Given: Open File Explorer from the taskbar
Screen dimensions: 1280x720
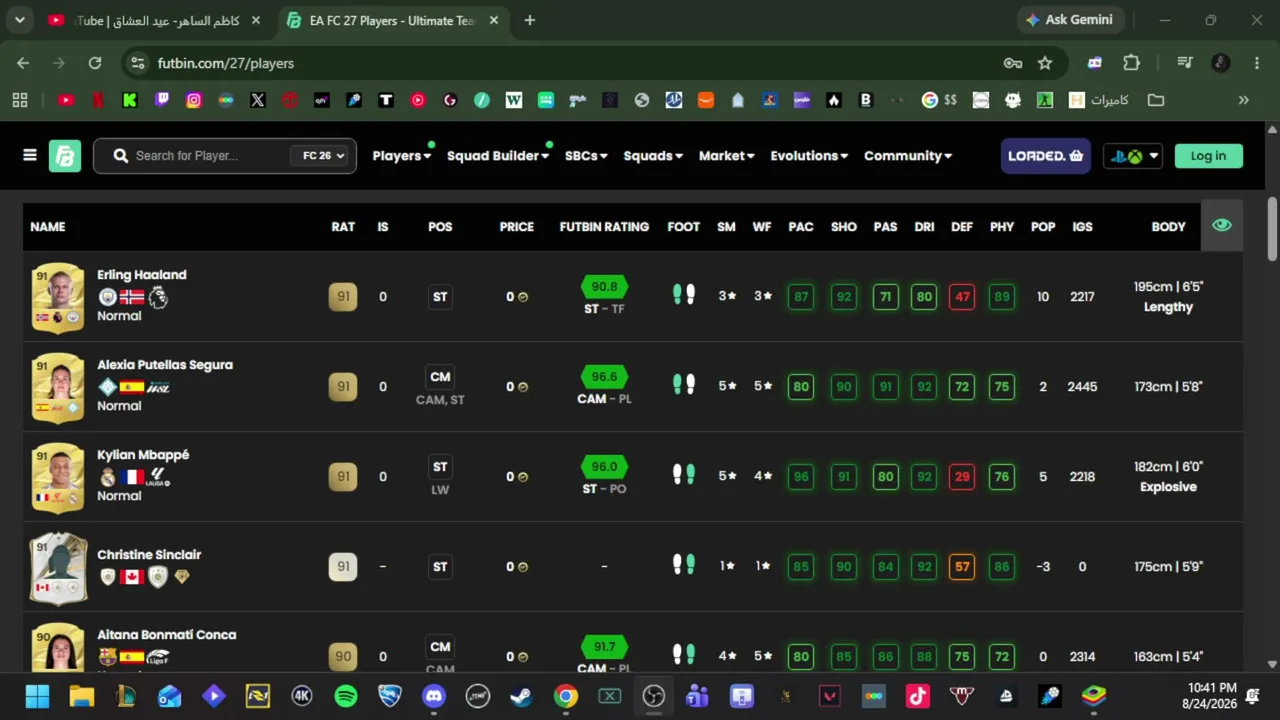Looking at the screenshot, I should pos(82,696).
